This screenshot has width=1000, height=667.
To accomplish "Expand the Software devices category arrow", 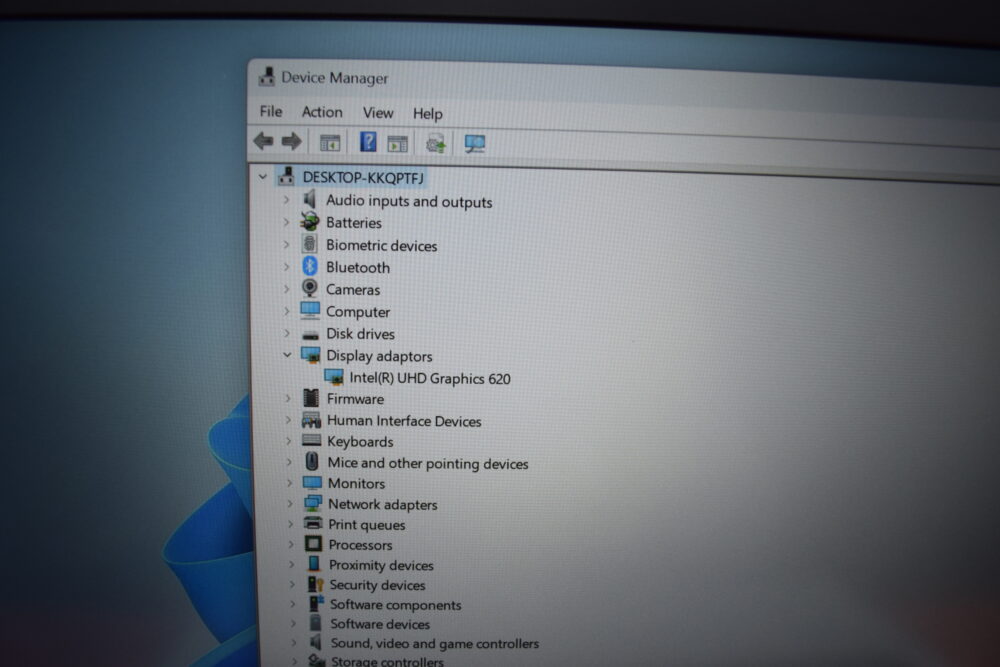I will coord(293,623).
